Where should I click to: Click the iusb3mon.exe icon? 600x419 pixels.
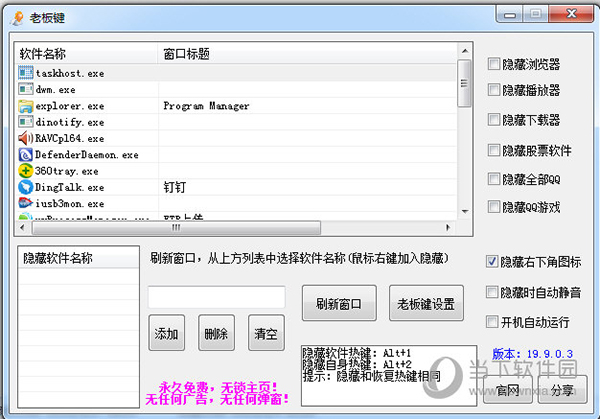pyautogui.click(x=26, y=203)
